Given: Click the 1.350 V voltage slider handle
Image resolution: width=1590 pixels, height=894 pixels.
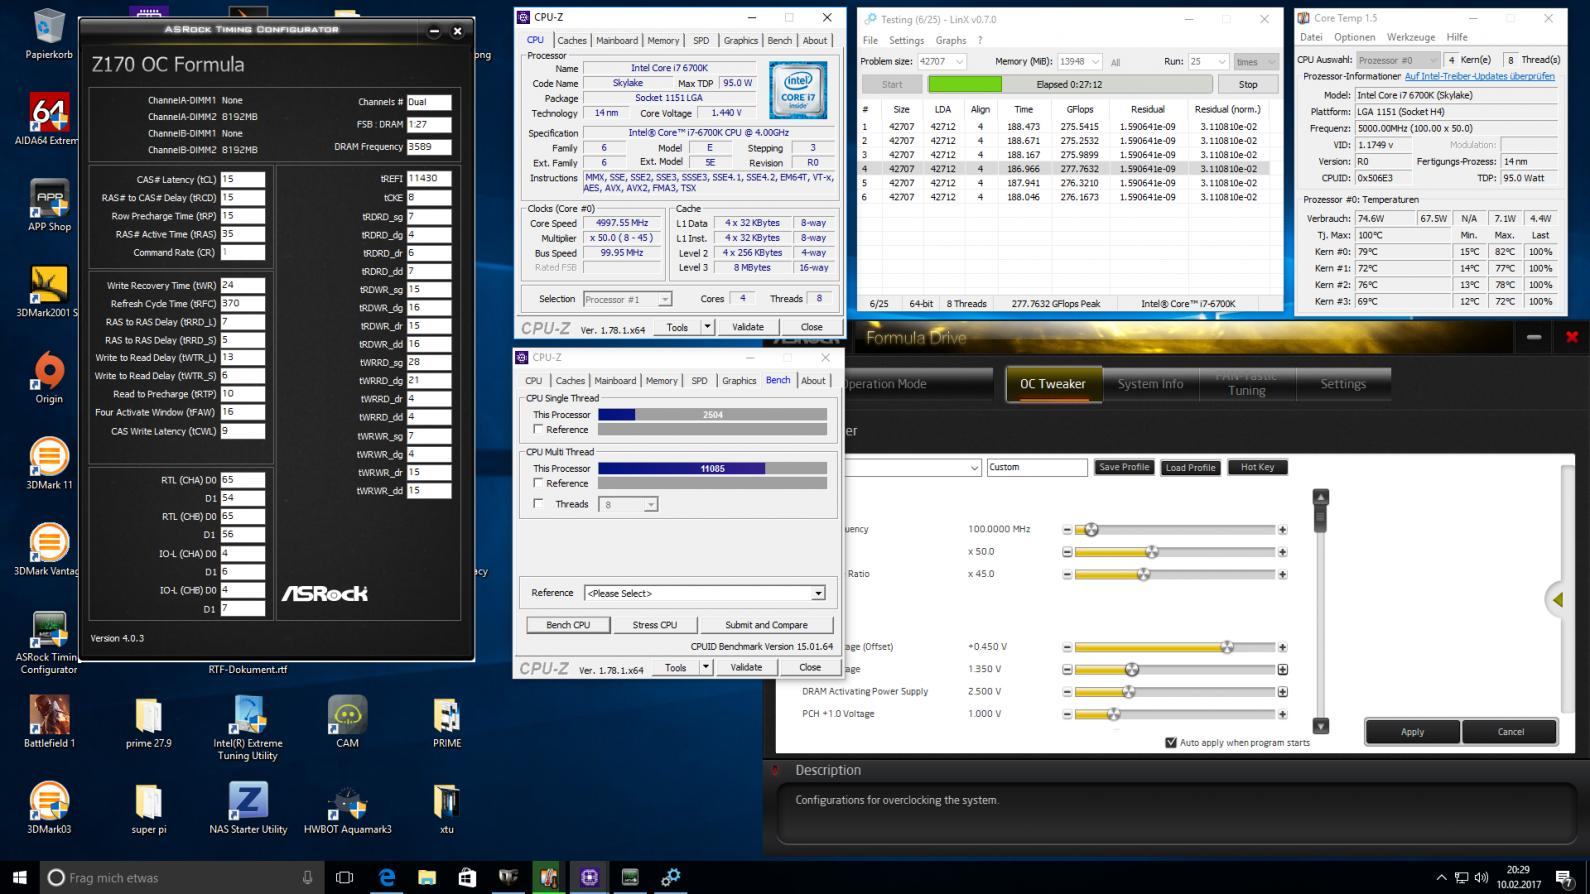Looking at the screenshot, I should click(1132, 669).
